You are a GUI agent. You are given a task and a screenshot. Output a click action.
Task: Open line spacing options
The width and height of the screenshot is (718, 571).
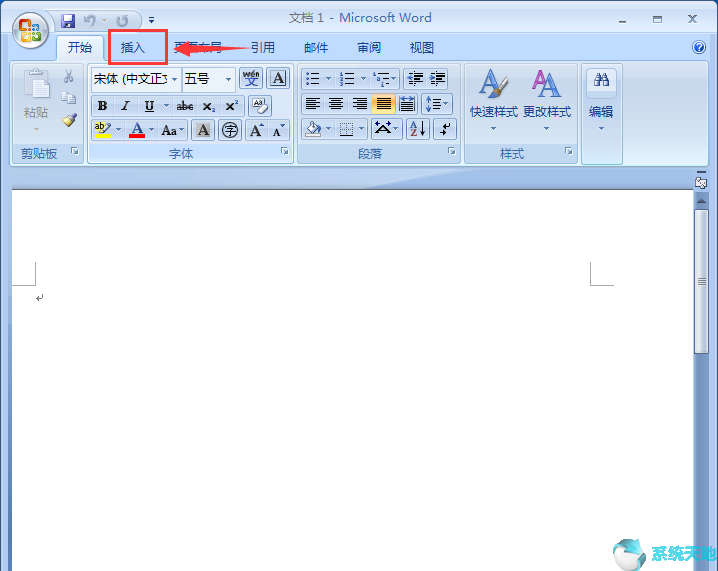[x=436, y=104]
